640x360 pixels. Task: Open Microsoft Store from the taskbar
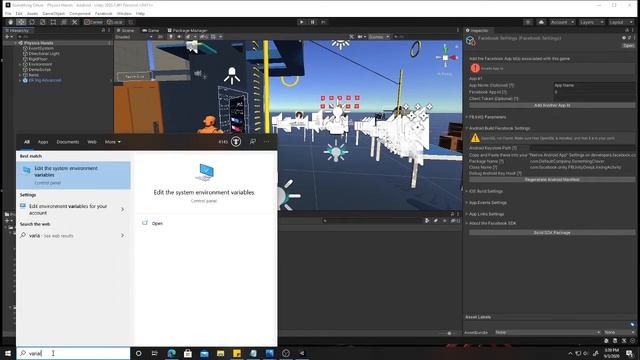pos(188,353)
